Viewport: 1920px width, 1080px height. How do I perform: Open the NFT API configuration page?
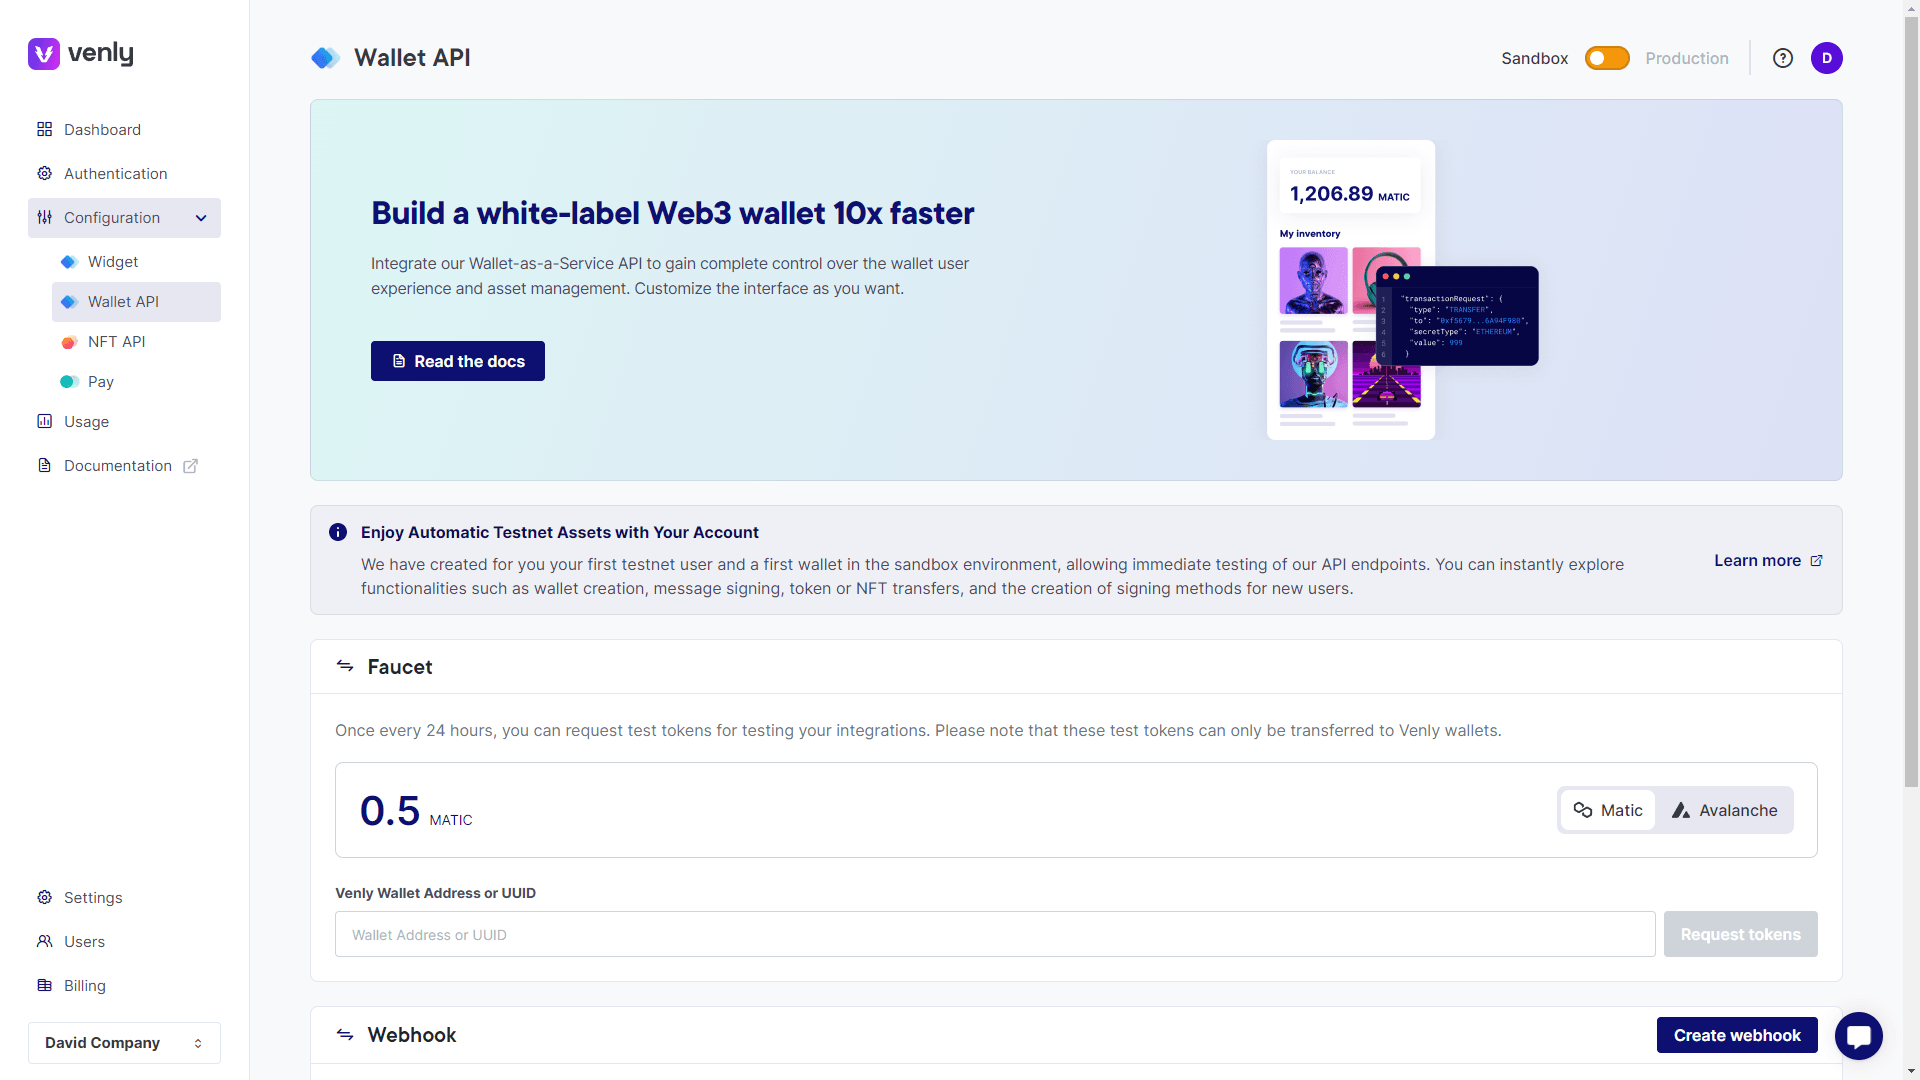click(x=116, y=340)
